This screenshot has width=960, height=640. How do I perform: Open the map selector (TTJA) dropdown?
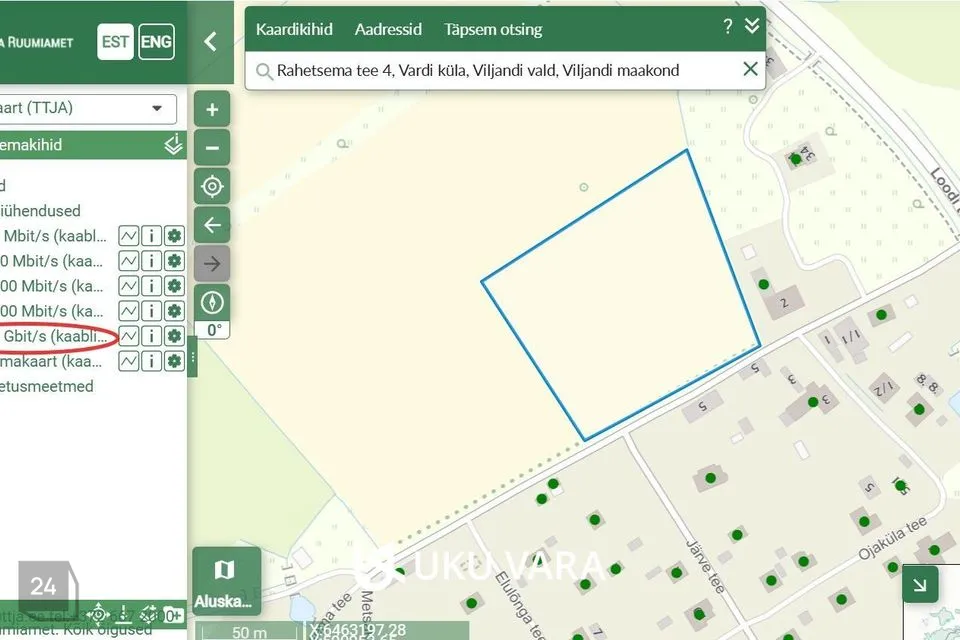[x=88, y=108]
